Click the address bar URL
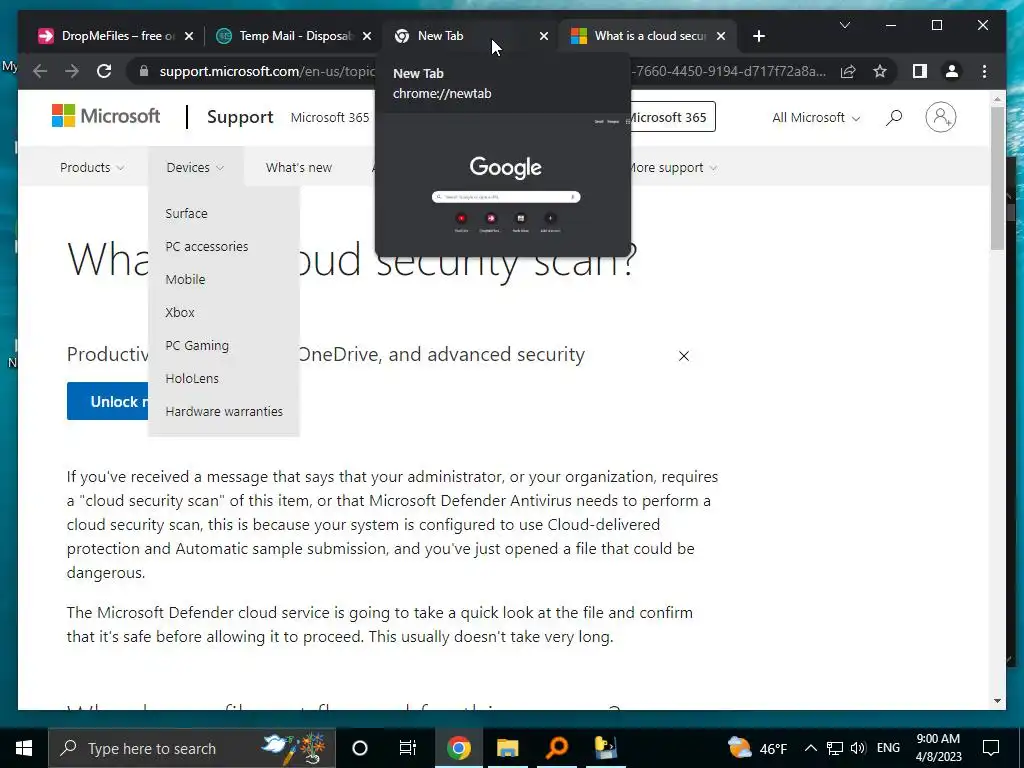 tap(266, 71)
